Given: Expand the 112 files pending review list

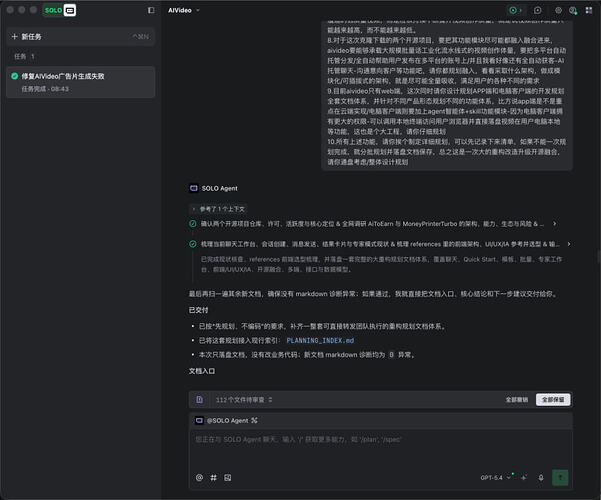Looking at the screenshot, I should [244, 400].
